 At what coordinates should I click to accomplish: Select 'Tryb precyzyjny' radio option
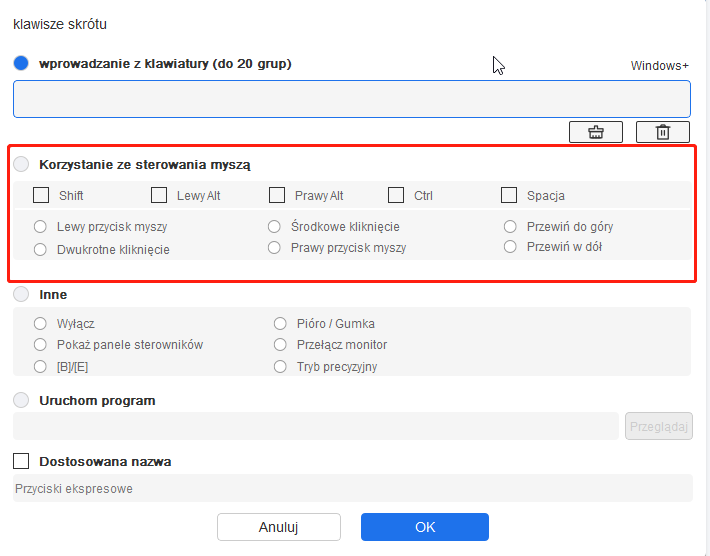280,366
